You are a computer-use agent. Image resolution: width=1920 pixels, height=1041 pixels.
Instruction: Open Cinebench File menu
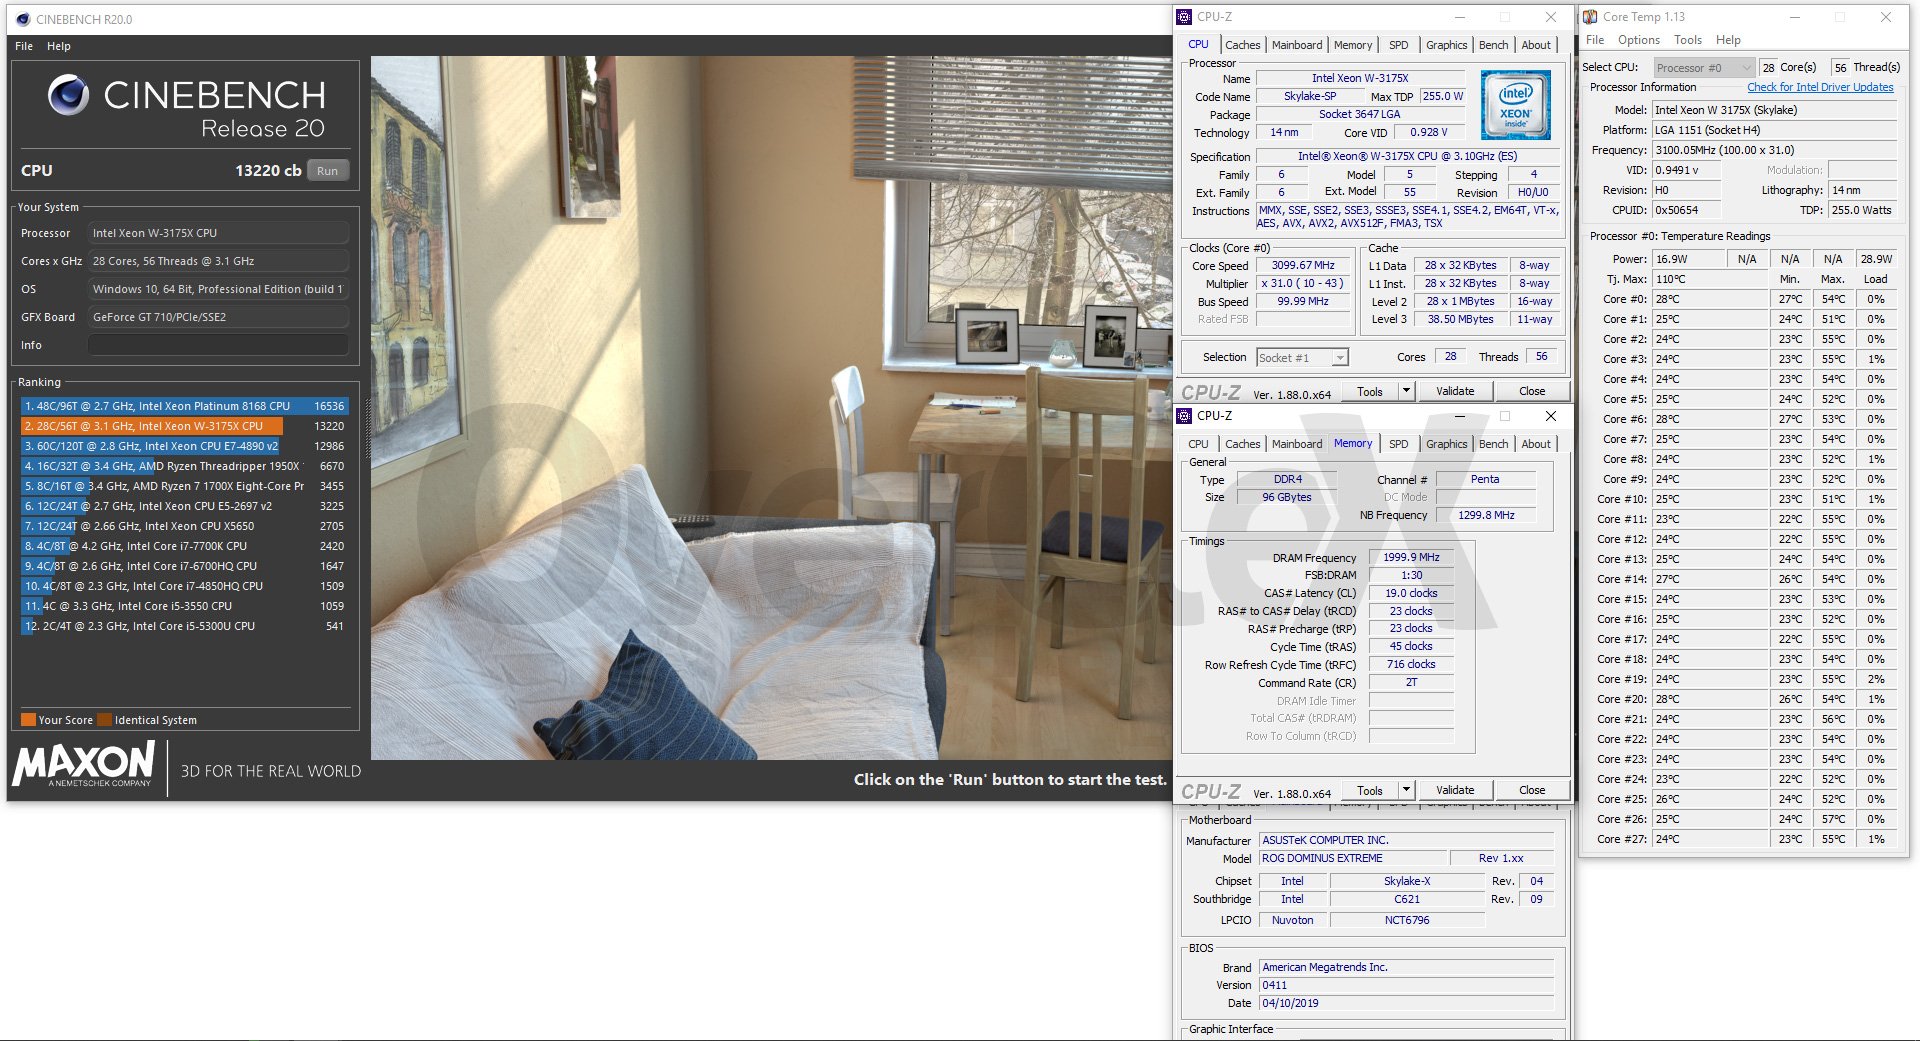click(x=24, y=46)
